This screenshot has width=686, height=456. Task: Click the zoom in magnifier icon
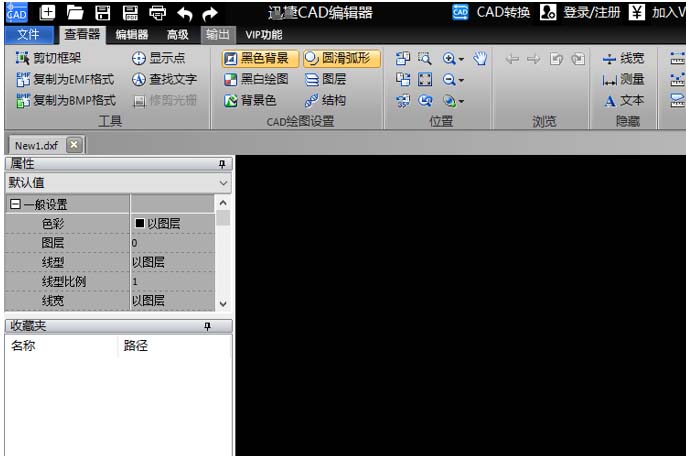[x=449, y=58]
